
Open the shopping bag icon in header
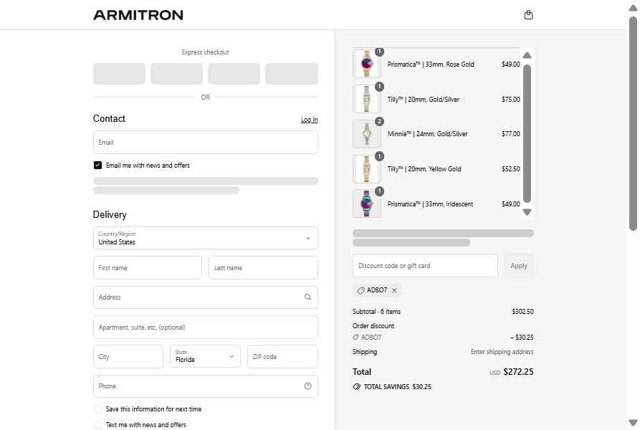tap(528, 15)
